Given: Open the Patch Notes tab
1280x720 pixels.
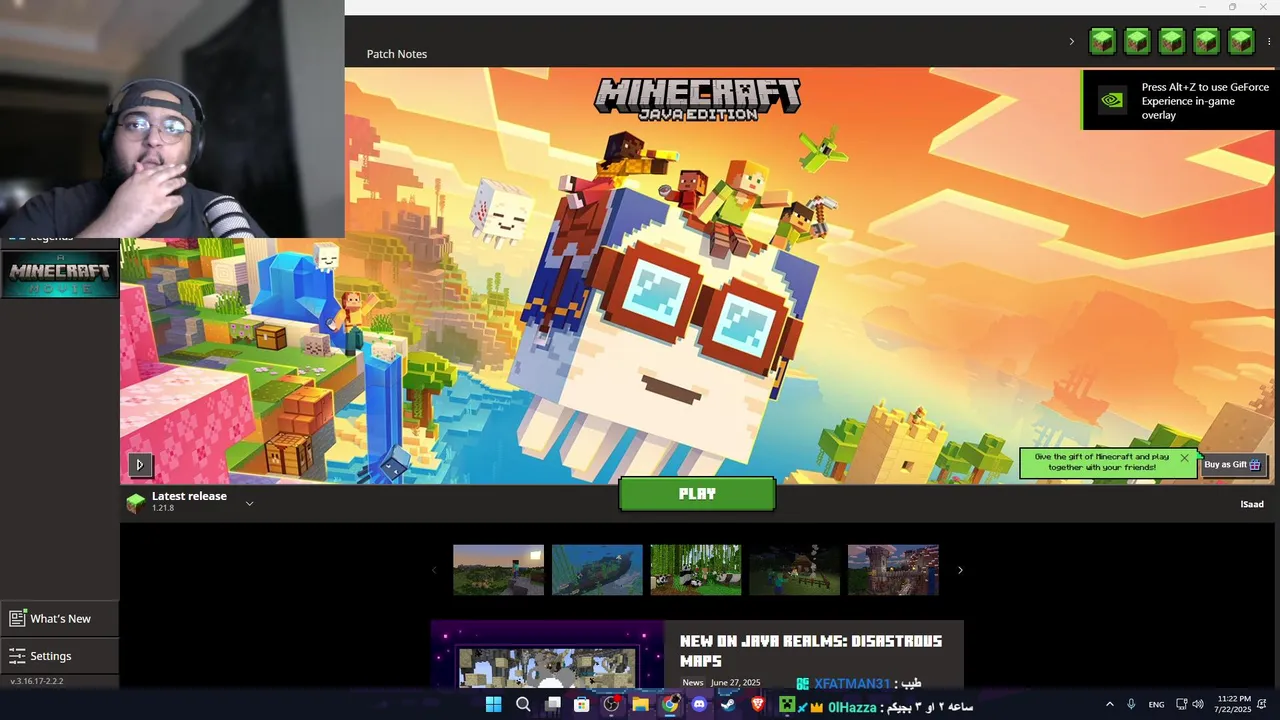Looking at the screenshot, I should (397, 54).
